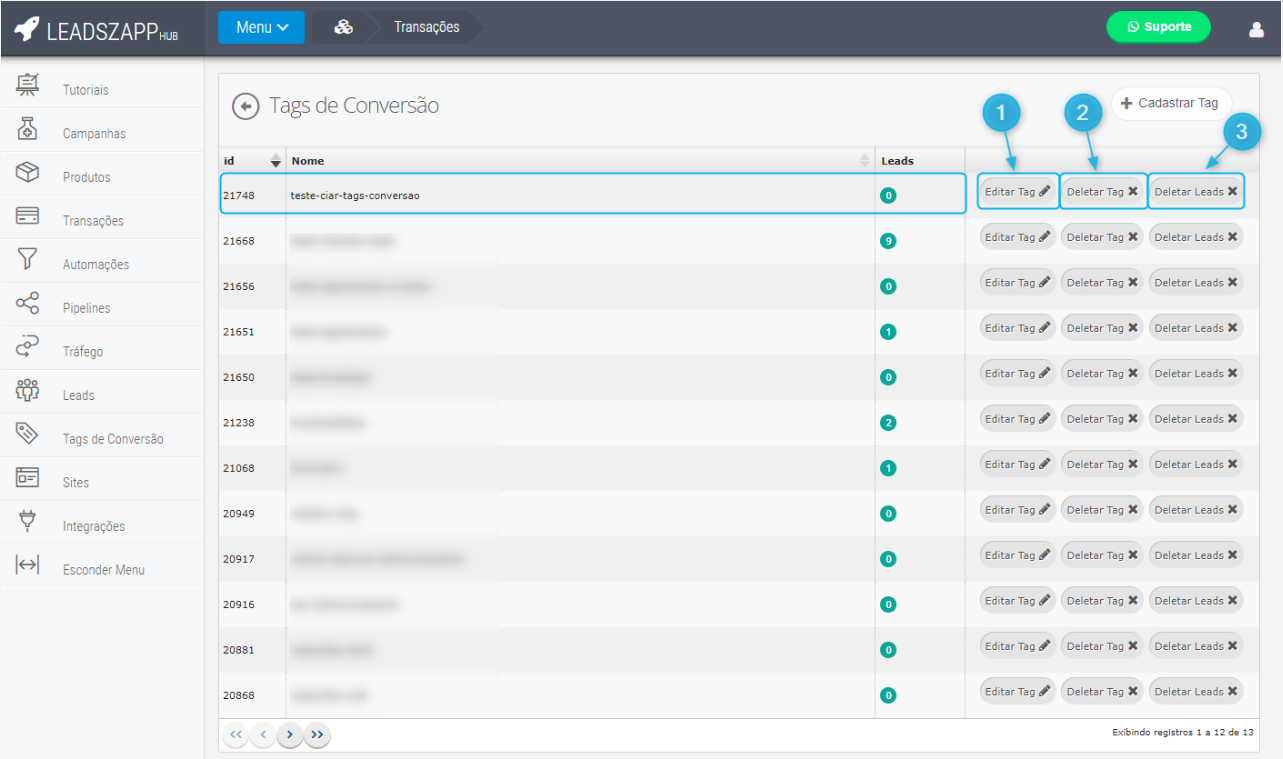The image size is (1283, 759).
Task: Go to Sites in sidebar menu
Action: 76,482
